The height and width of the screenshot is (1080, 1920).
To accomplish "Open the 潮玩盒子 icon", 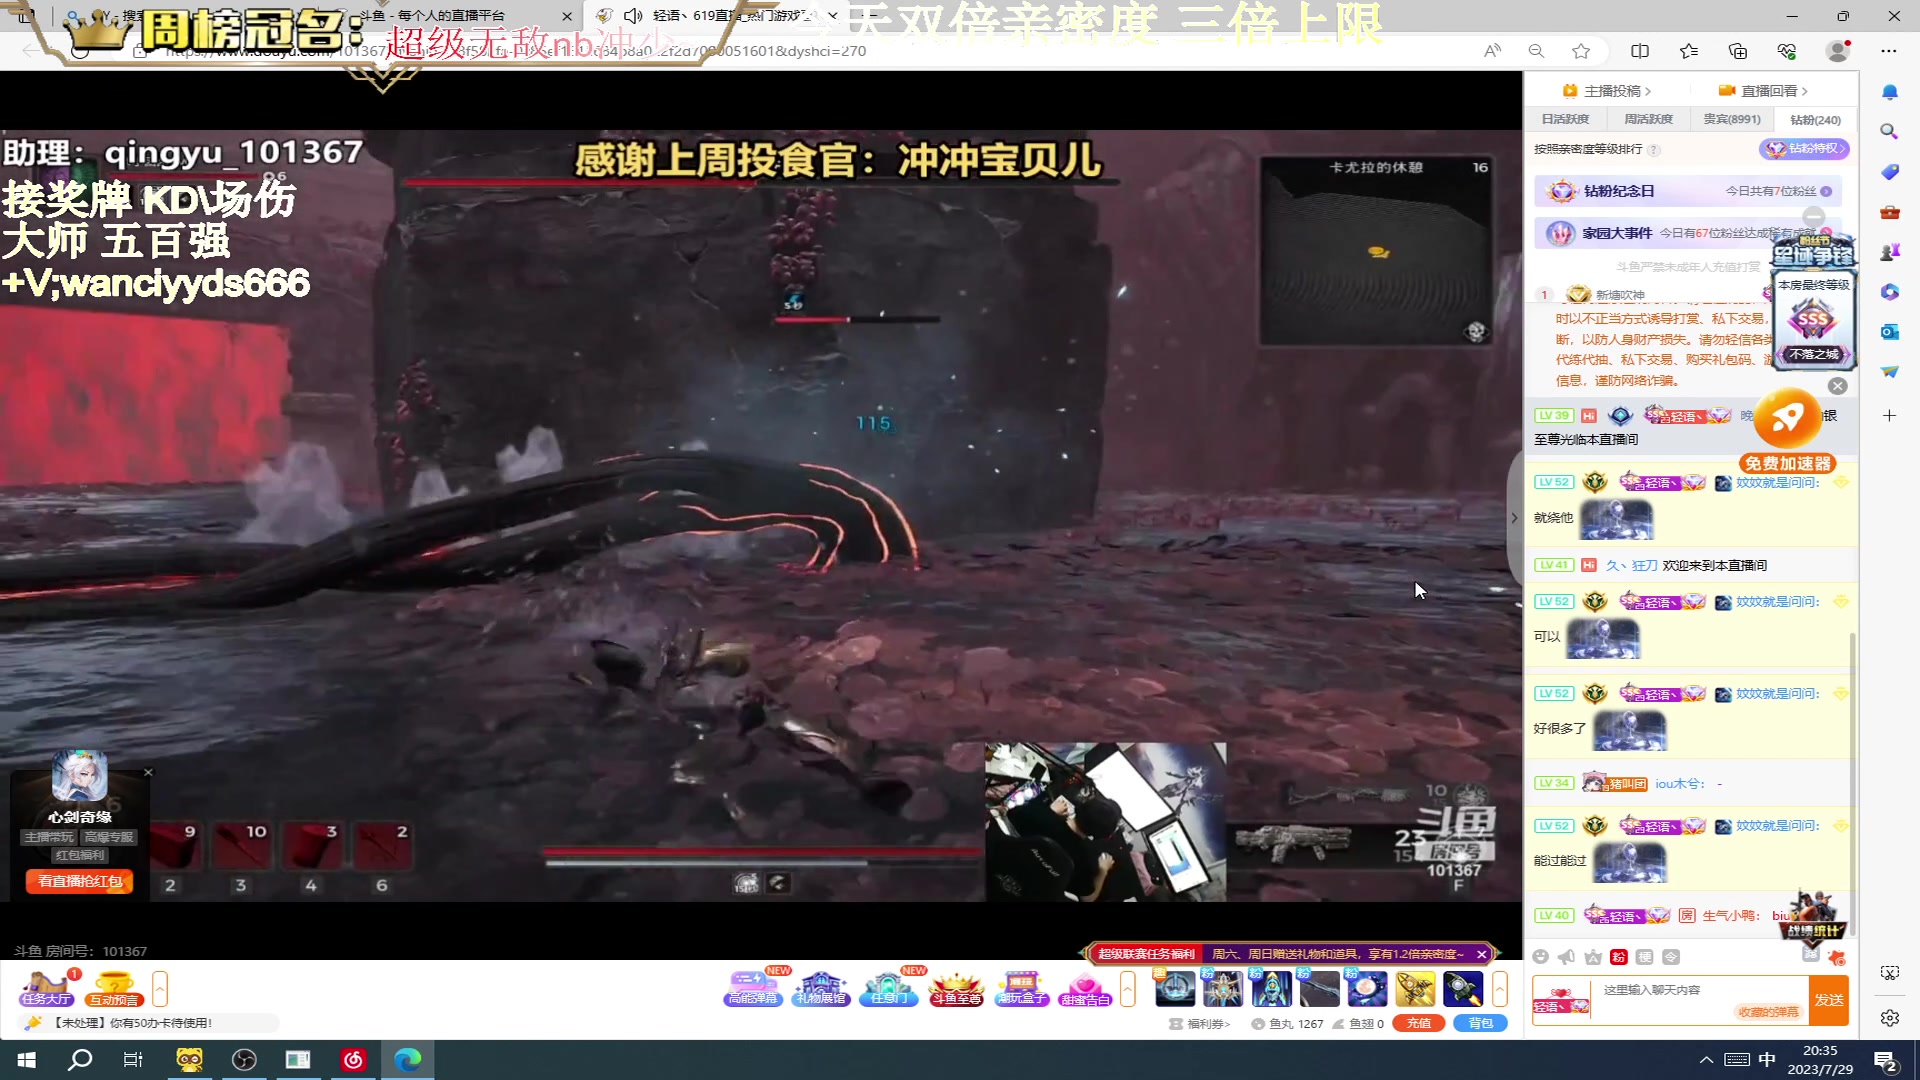I will (x=1021, y=988).
